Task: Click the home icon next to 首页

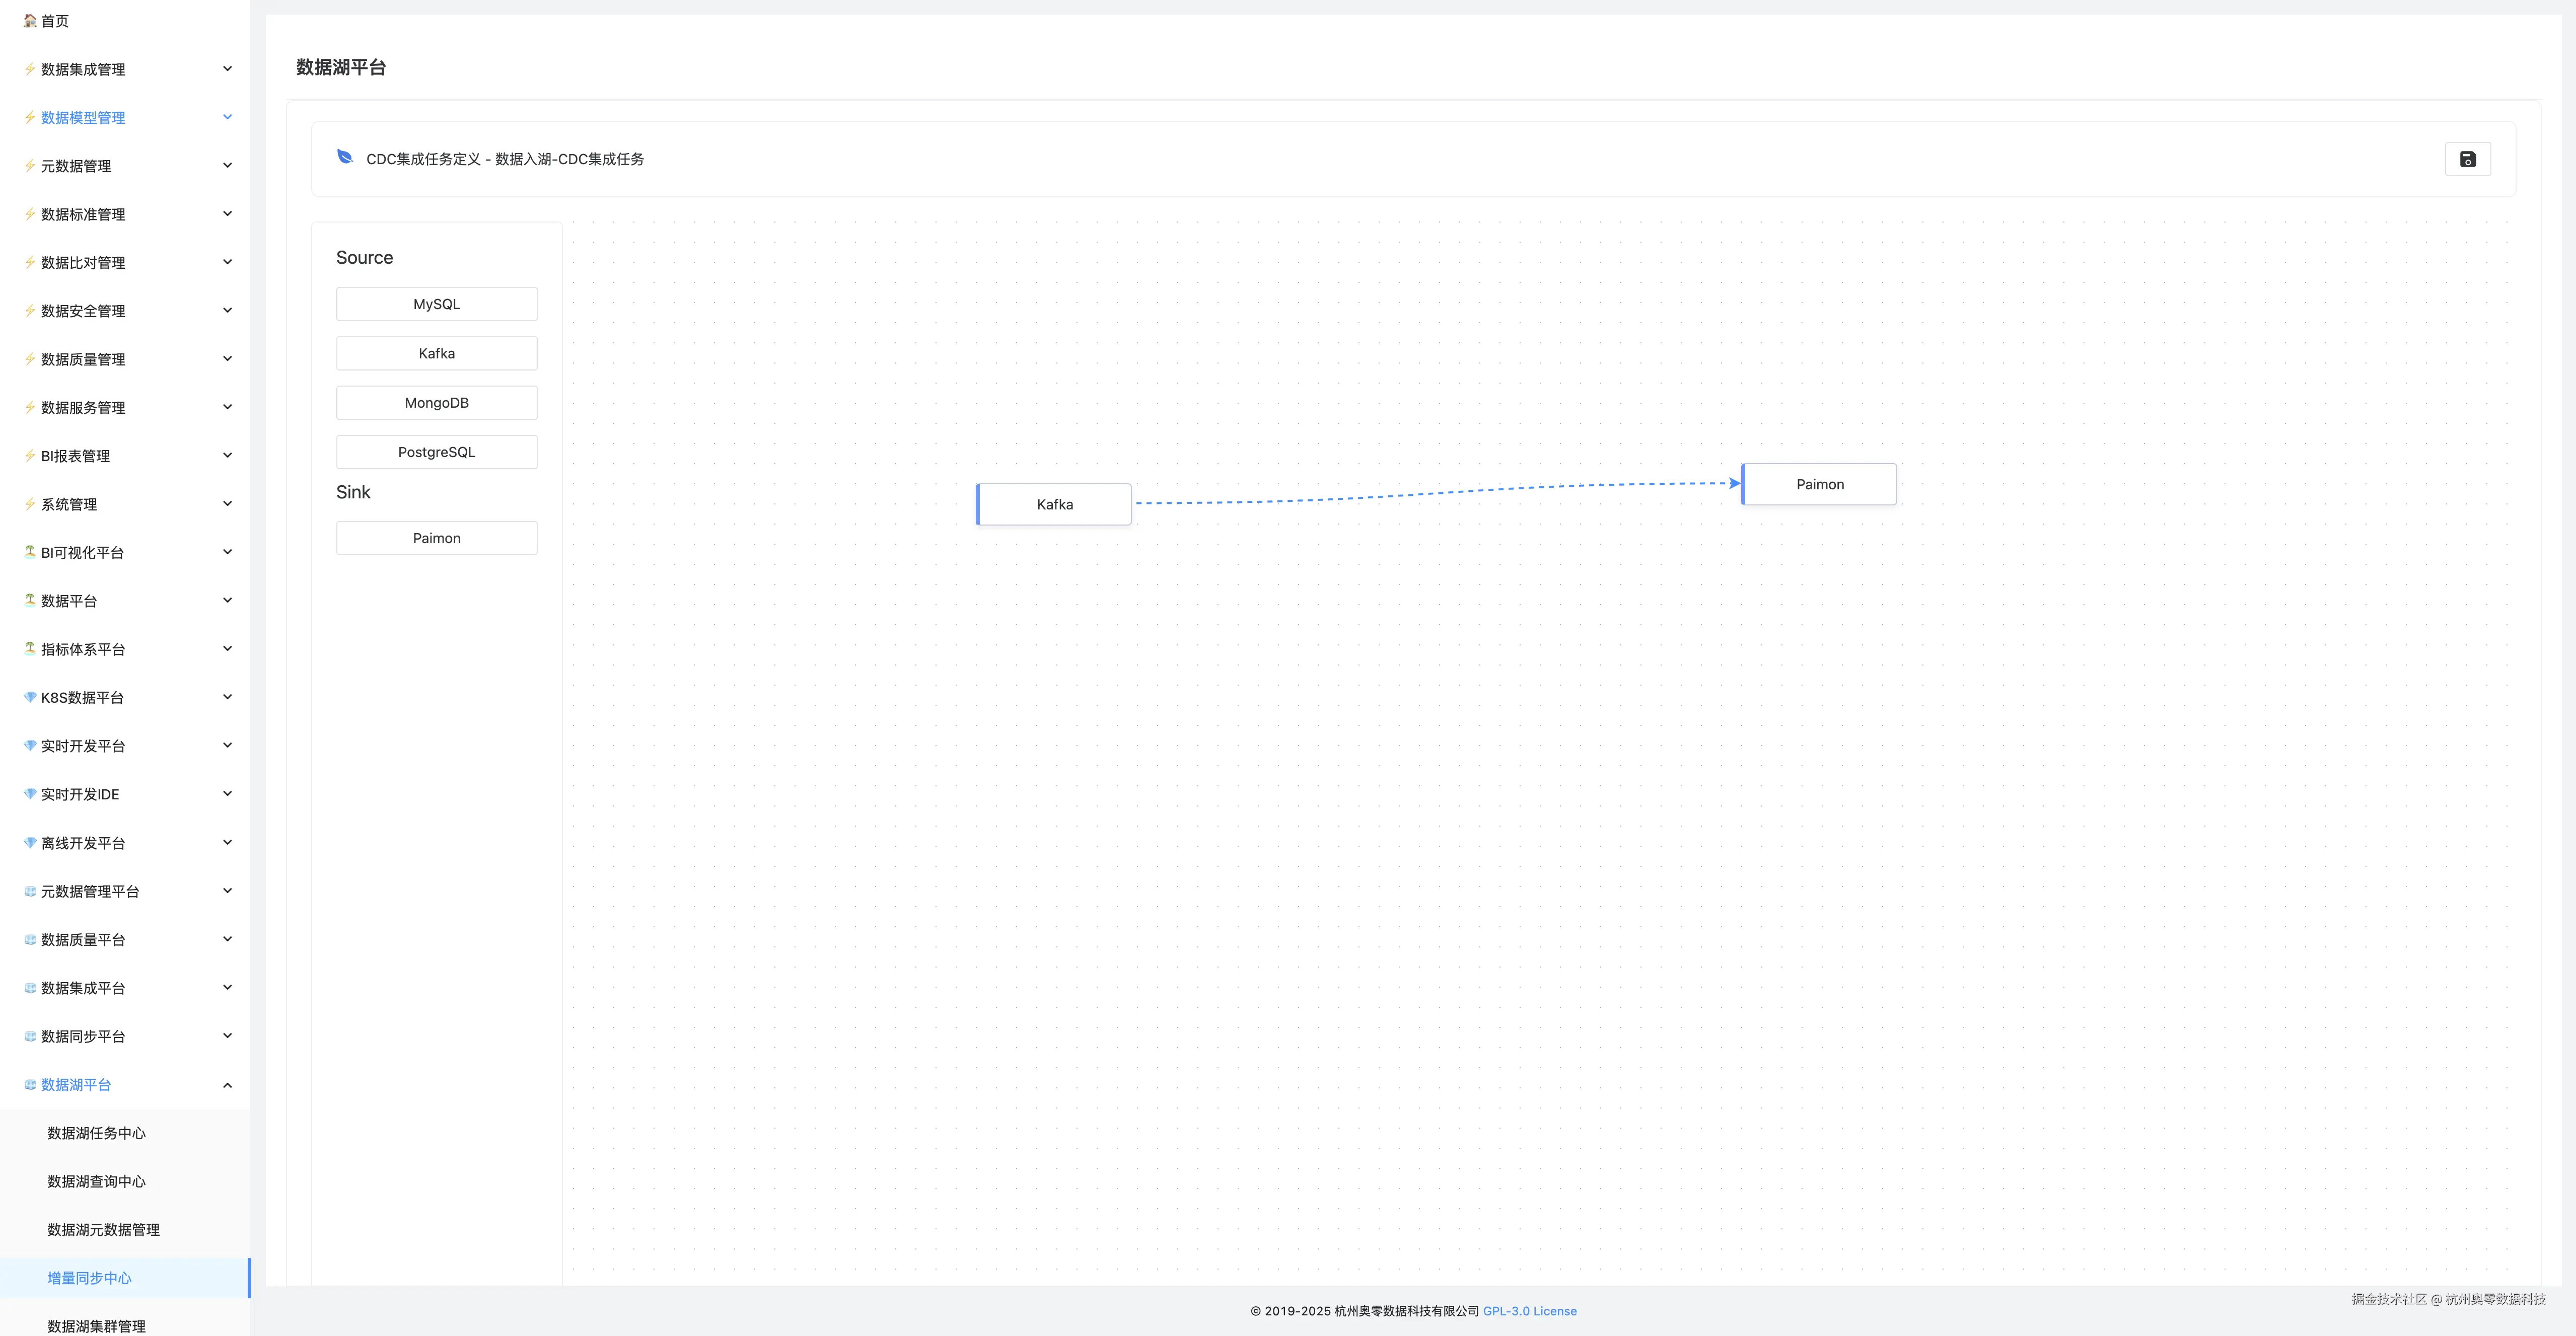Action: click(x=30, y=20)
